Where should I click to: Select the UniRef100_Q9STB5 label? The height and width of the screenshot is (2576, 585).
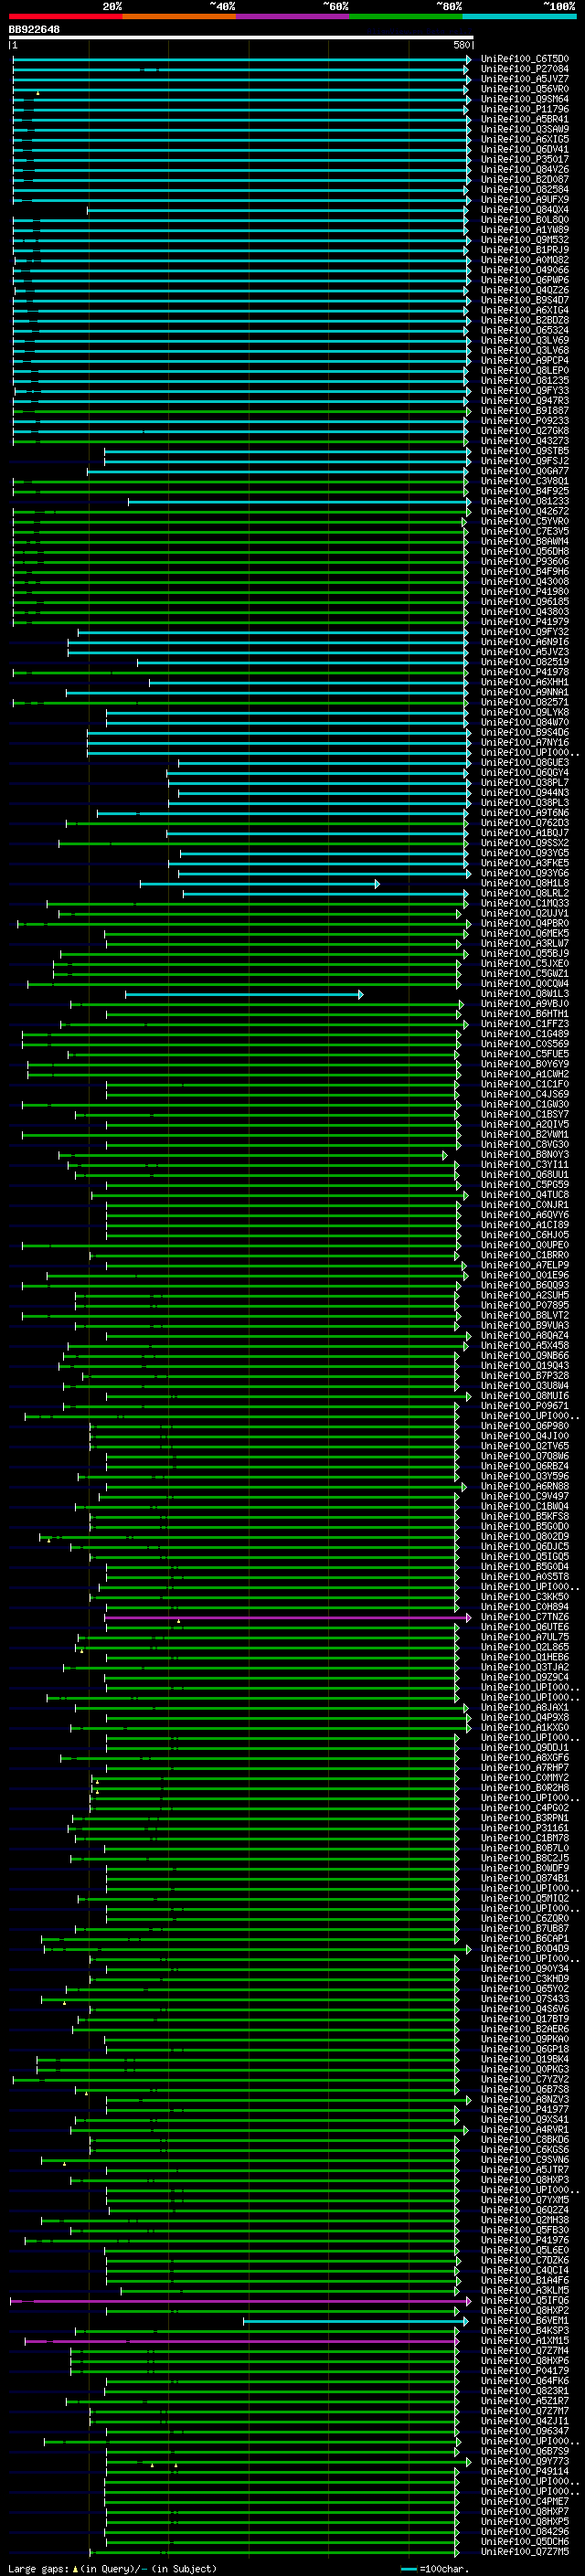coord(525,451)
